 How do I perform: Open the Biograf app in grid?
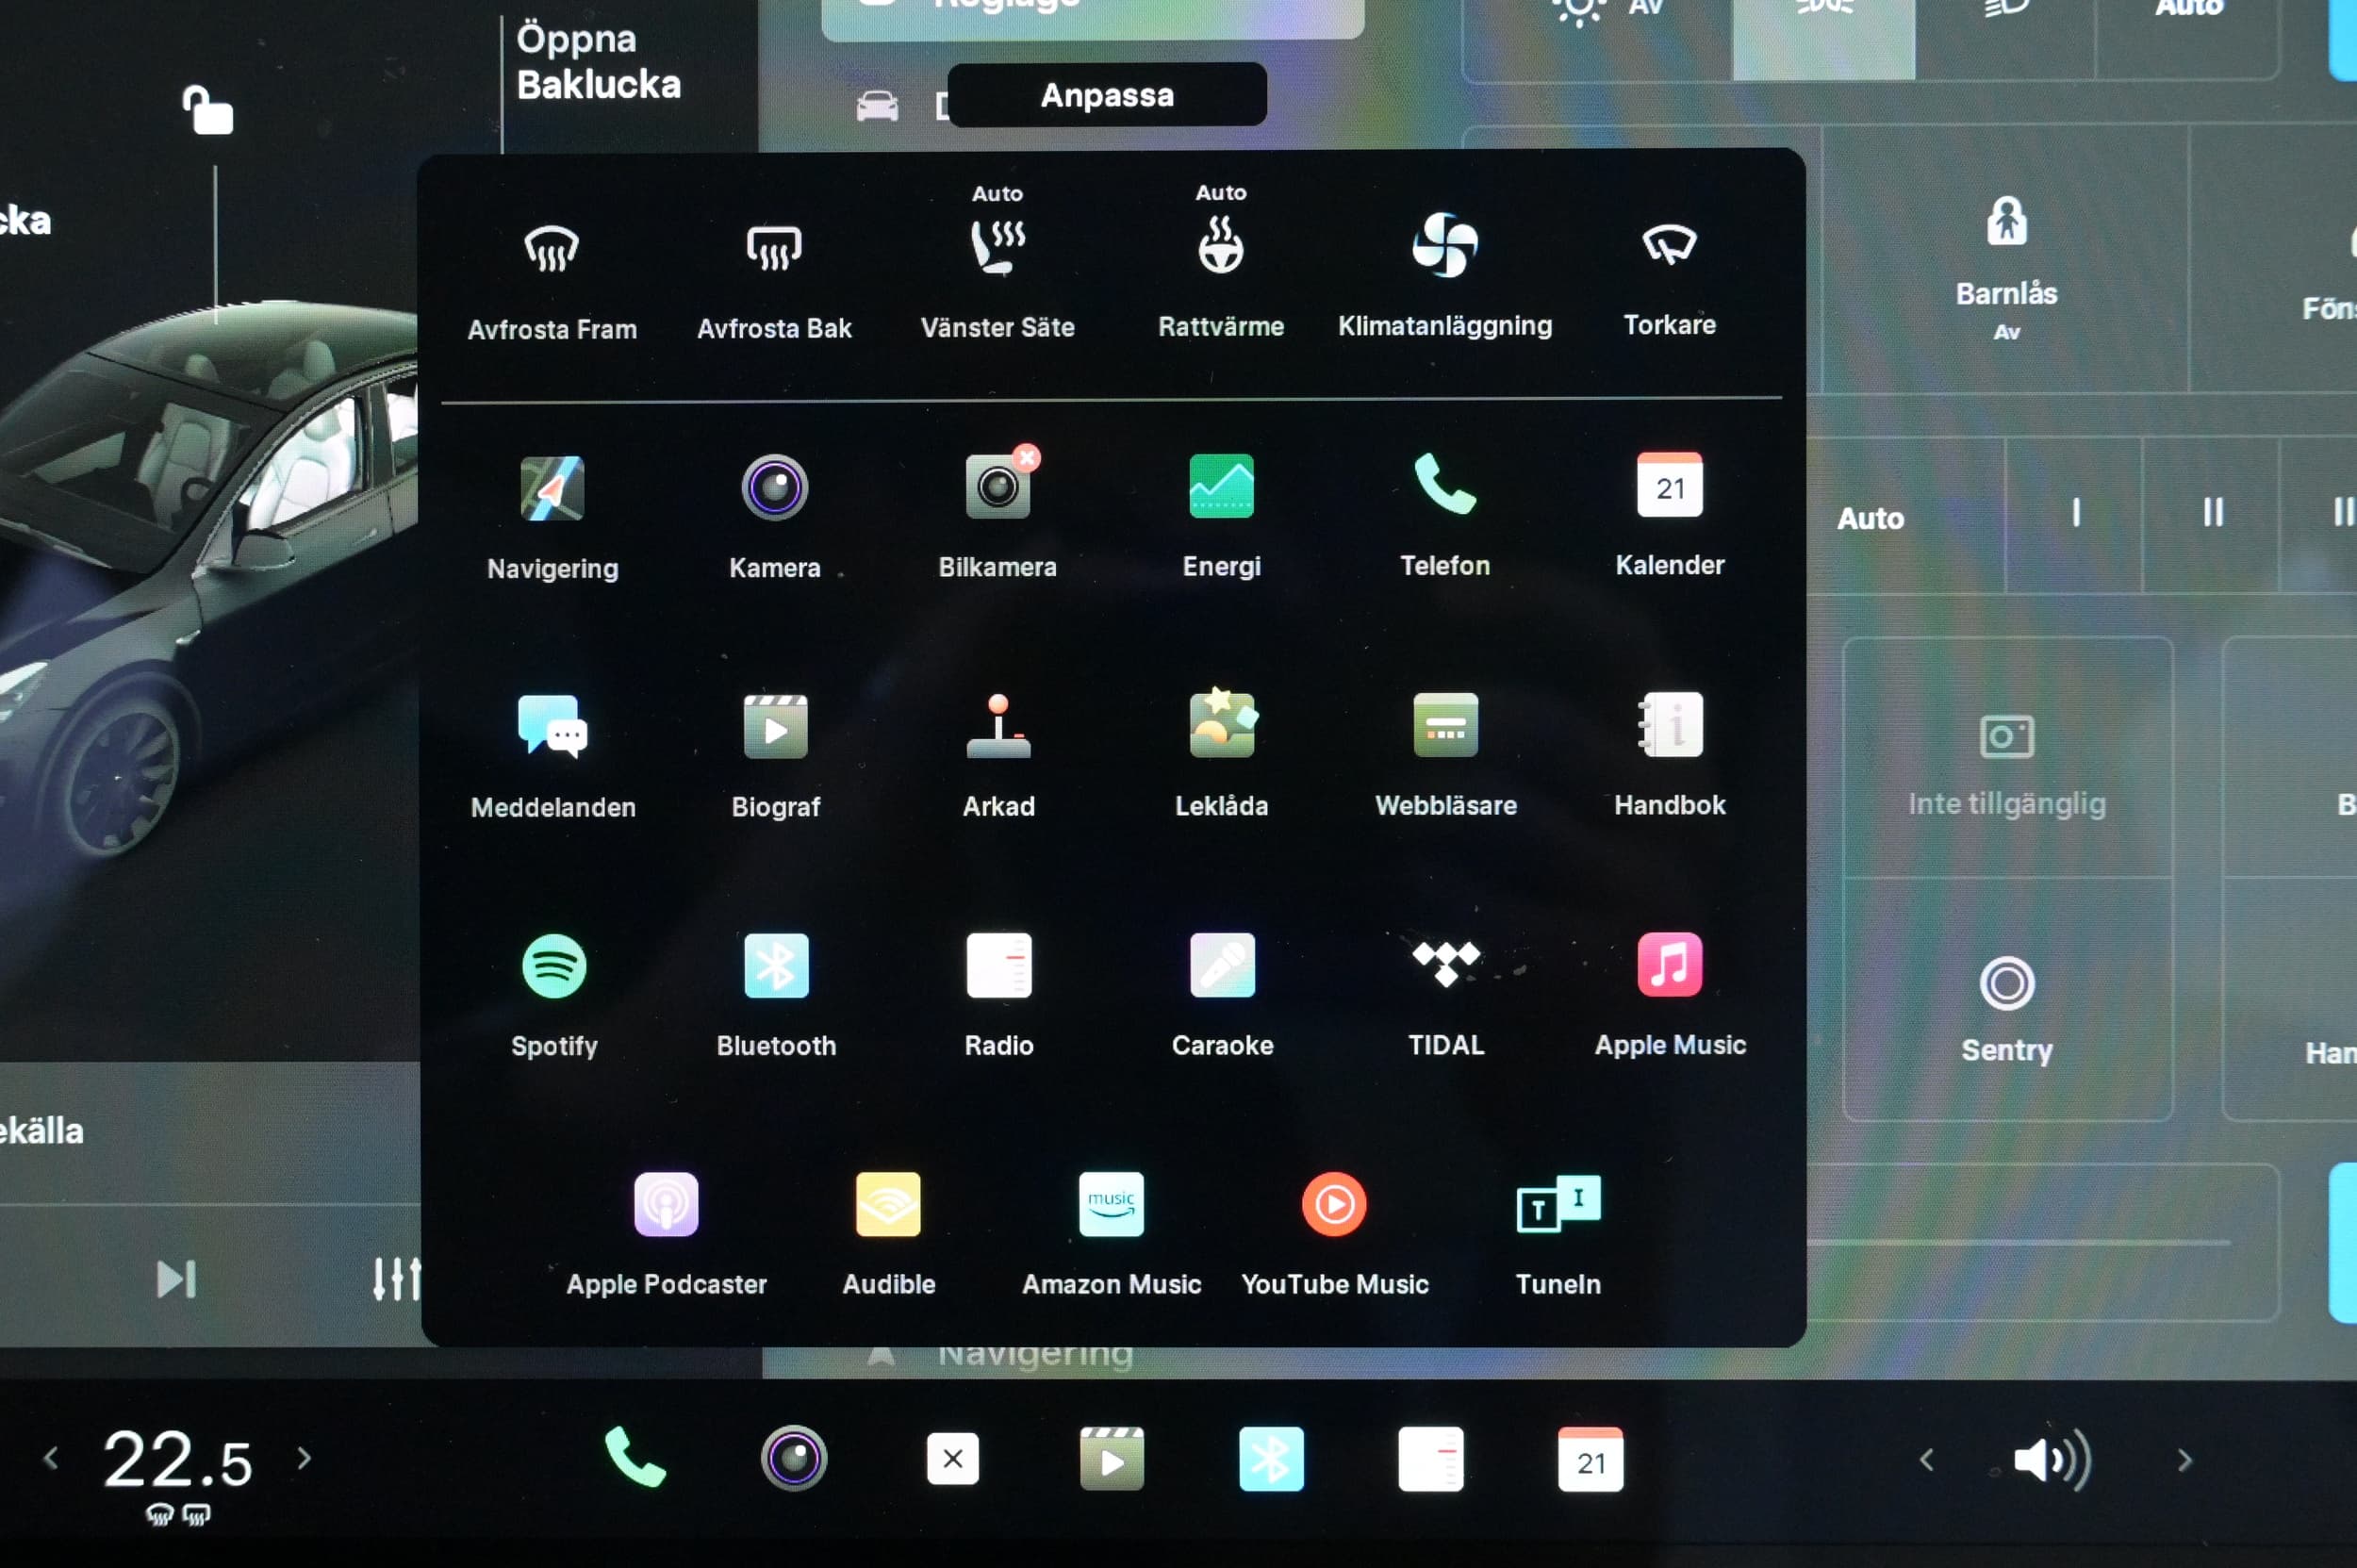point(776,727)
